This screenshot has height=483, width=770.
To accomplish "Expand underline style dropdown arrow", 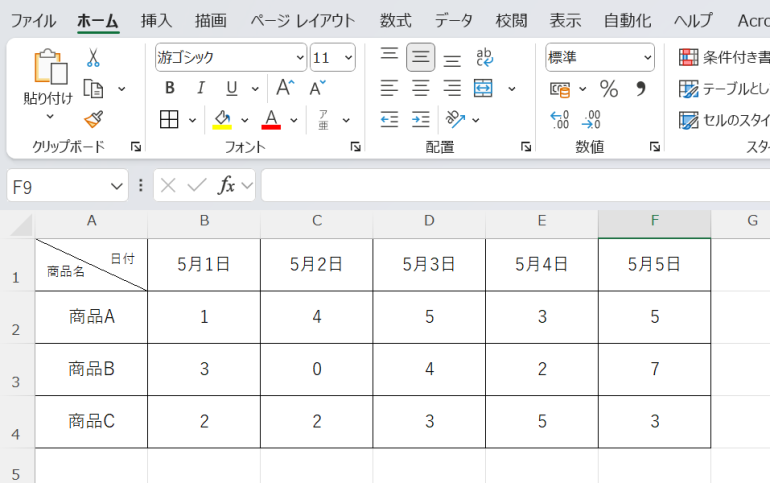I will [255, 89].
